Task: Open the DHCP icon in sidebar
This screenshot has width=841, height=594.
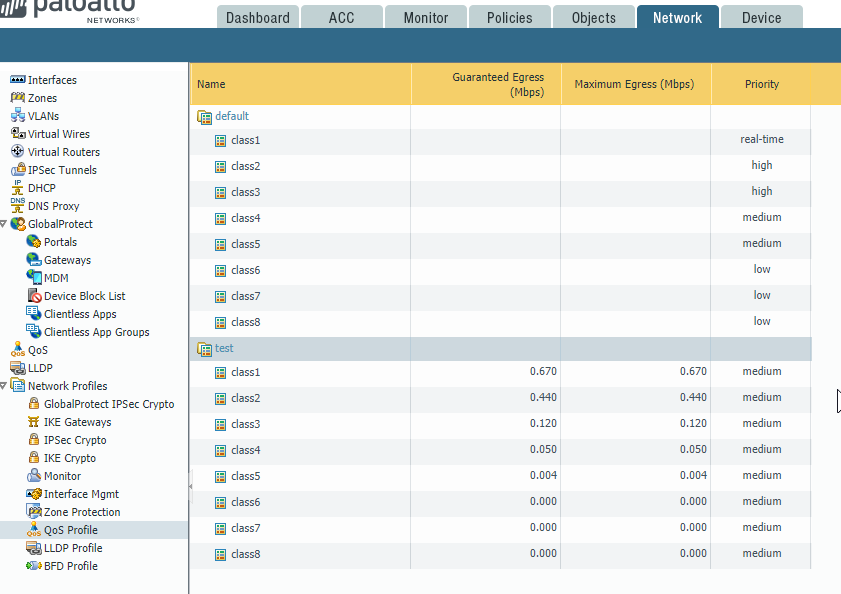Action: [18, 188]
